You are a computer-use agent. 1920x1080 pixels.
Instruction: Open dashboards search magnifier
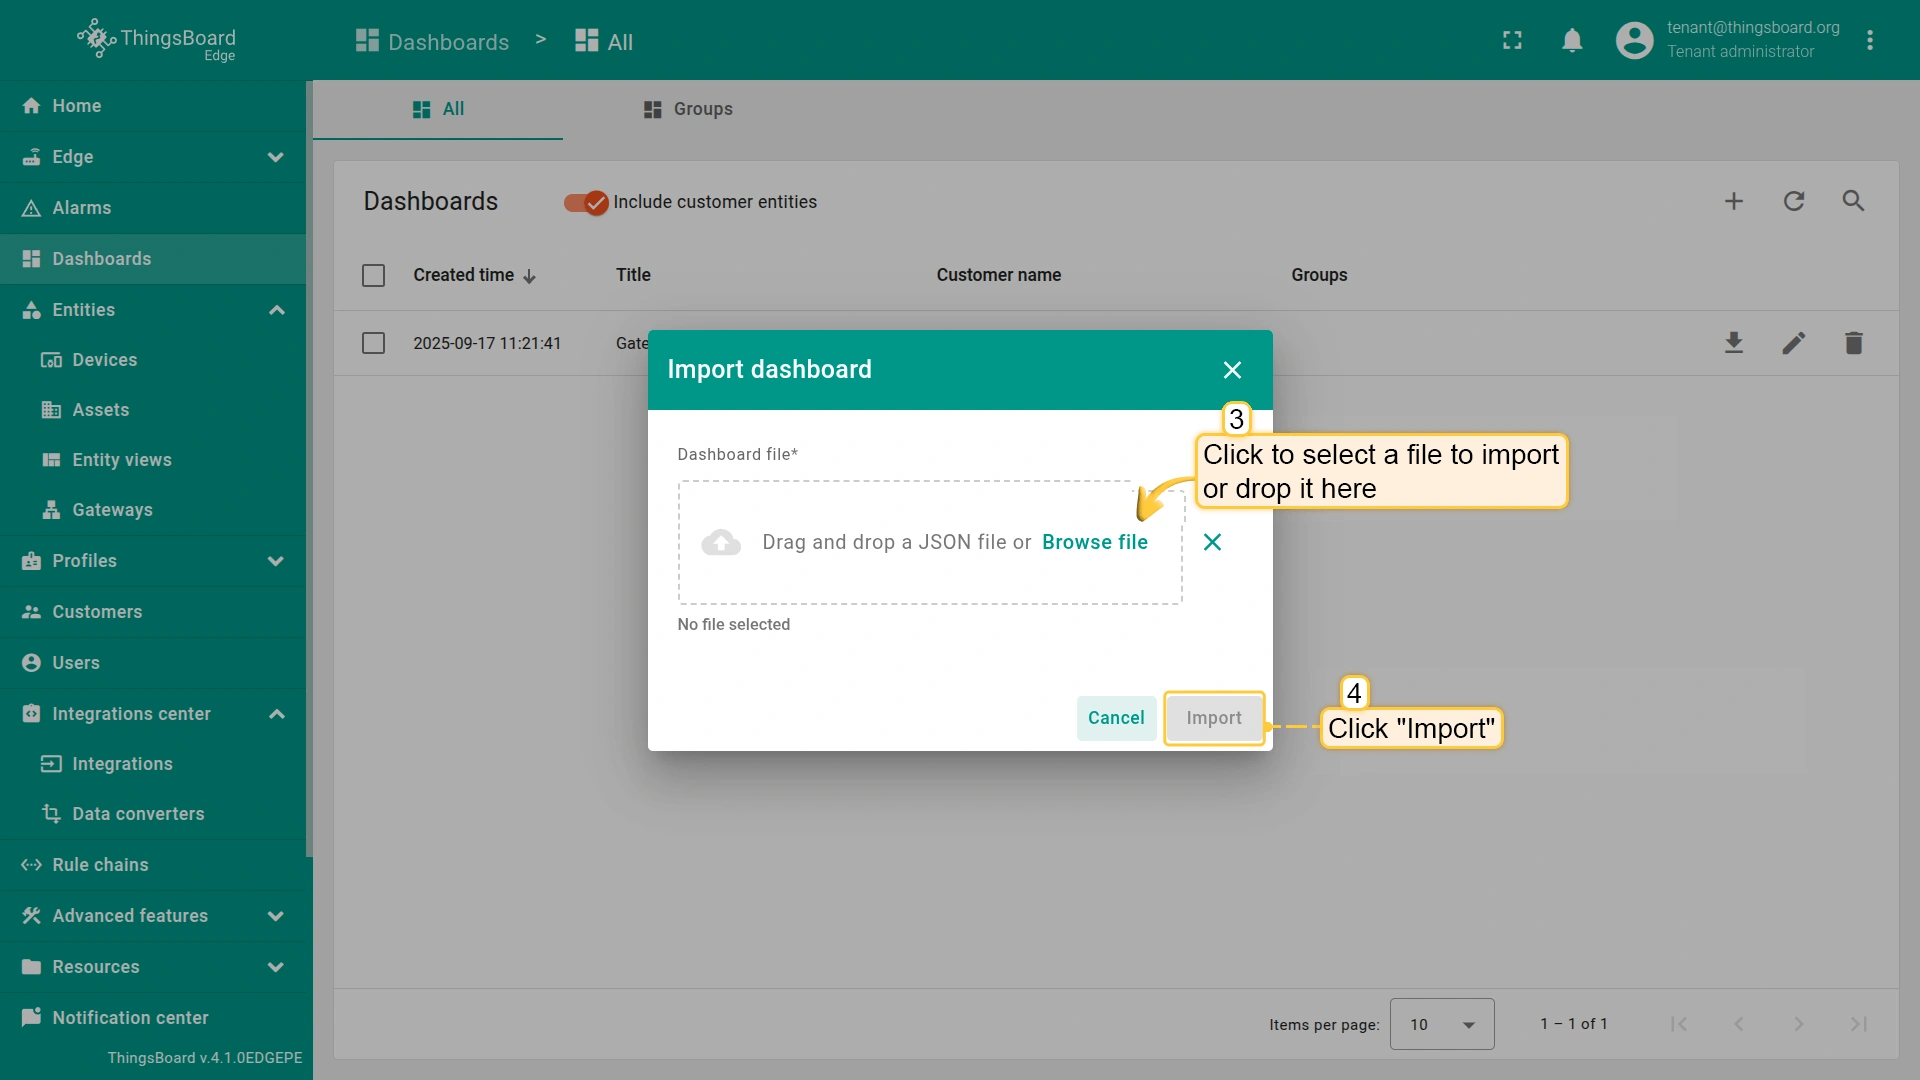pyautogui.click(x=1853, y=201)
